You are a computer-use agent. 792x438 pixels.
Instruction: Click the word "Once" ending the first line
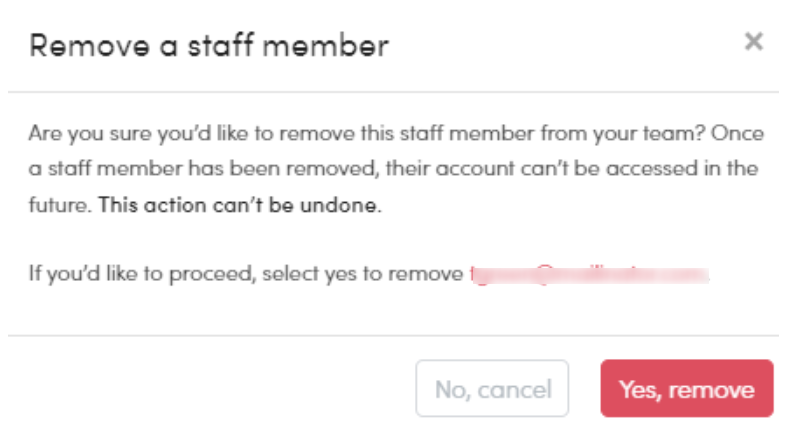[736, 133]
